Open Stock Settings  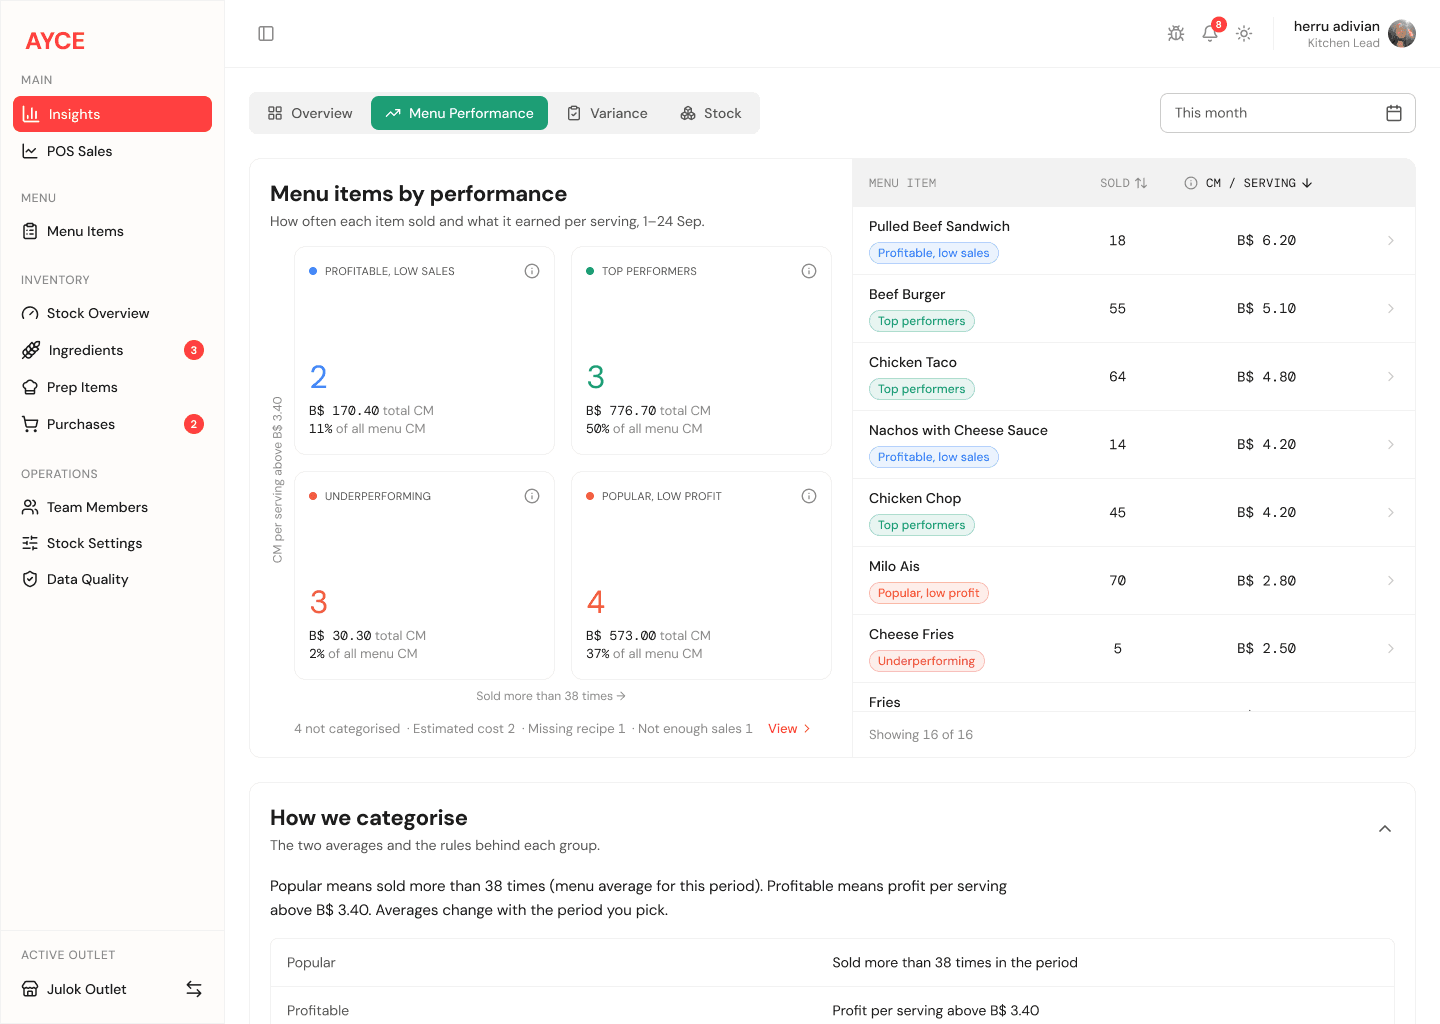[x=112, y=543]
